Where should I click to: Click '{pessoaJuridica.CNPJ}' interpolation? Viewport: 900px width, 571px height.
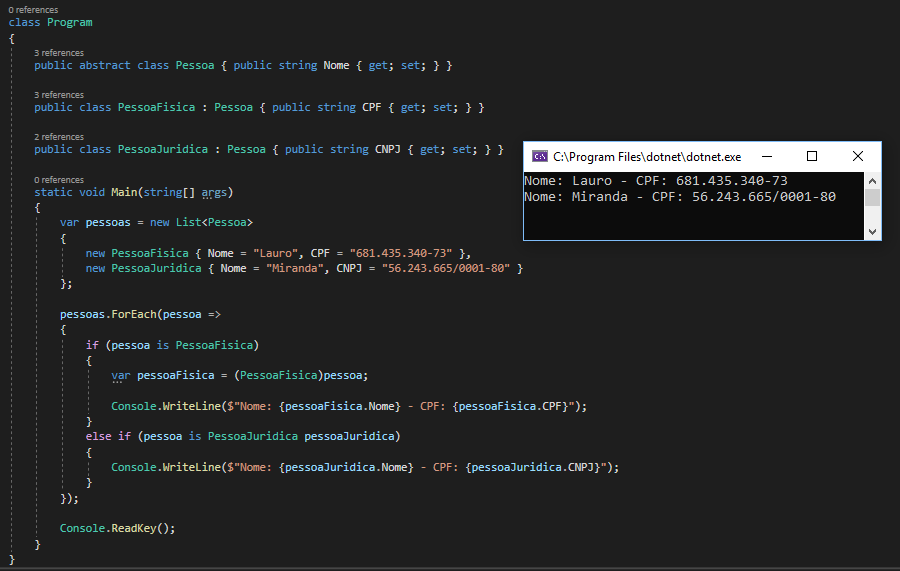[x=533, y=467]
